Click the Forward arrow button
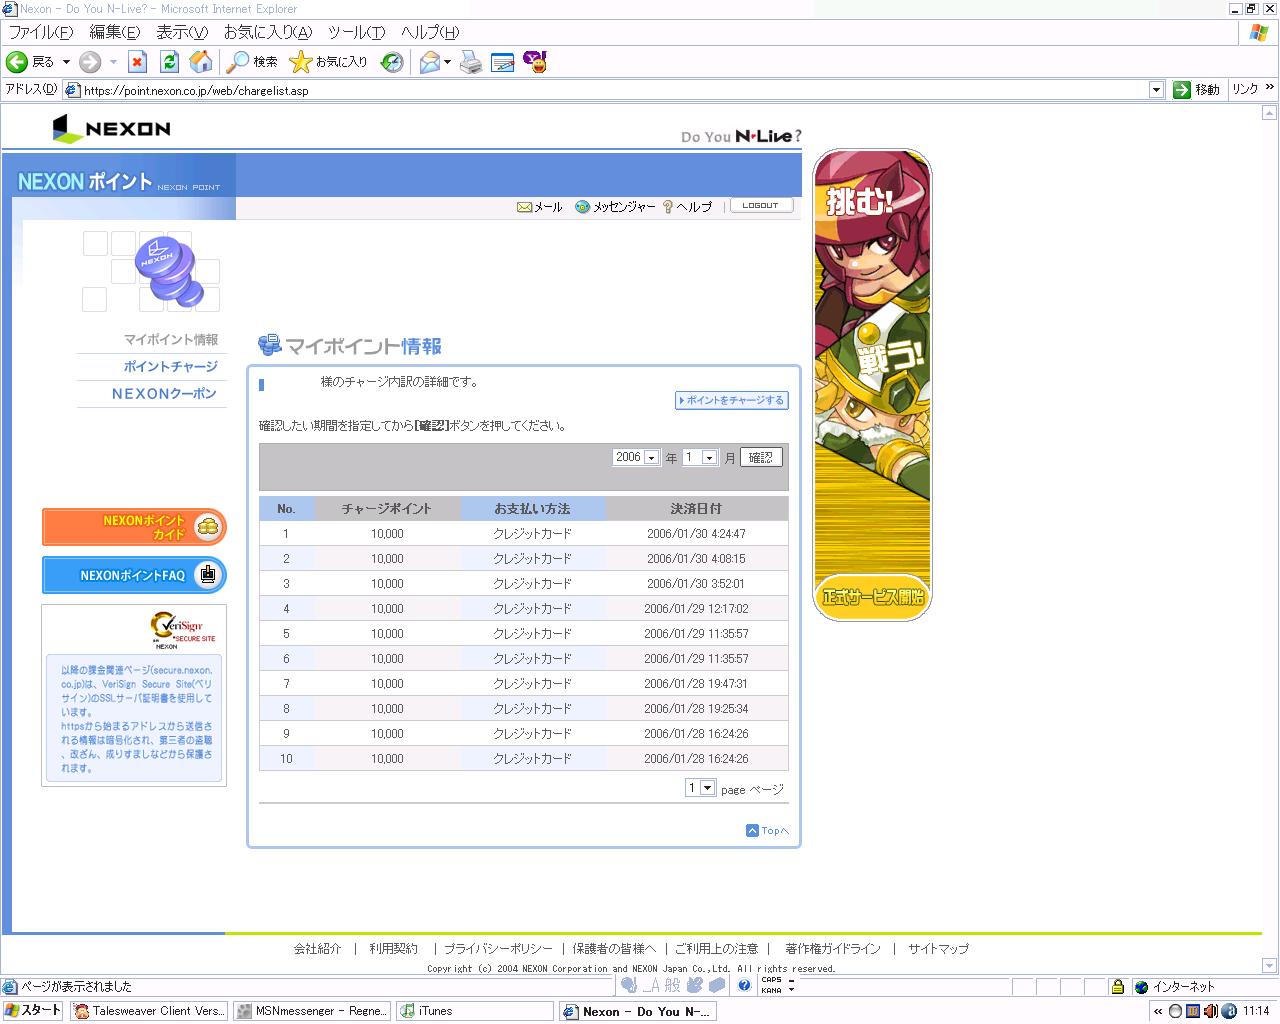This screenshot has width=1280, height=1024. point(90,62)
